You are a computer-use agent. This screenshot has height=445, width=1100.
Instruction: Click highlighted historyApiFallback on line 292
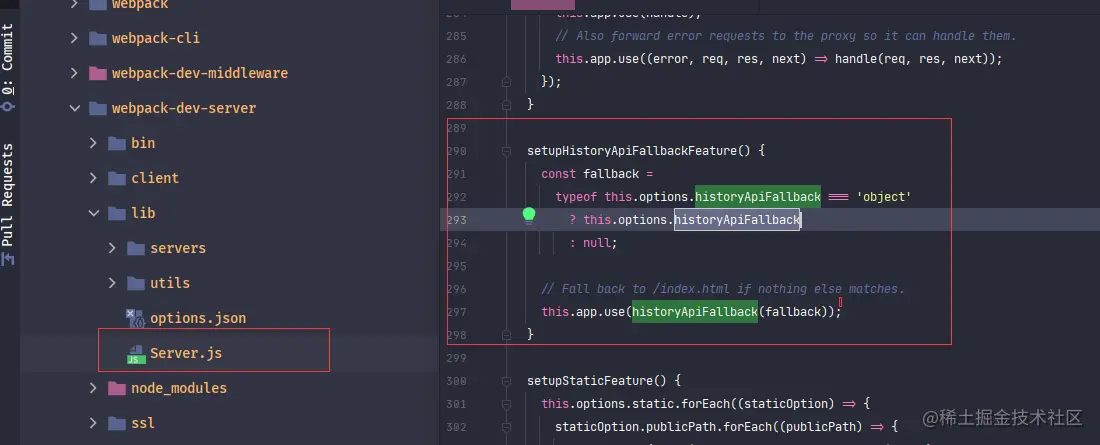(x=758, y=197)
